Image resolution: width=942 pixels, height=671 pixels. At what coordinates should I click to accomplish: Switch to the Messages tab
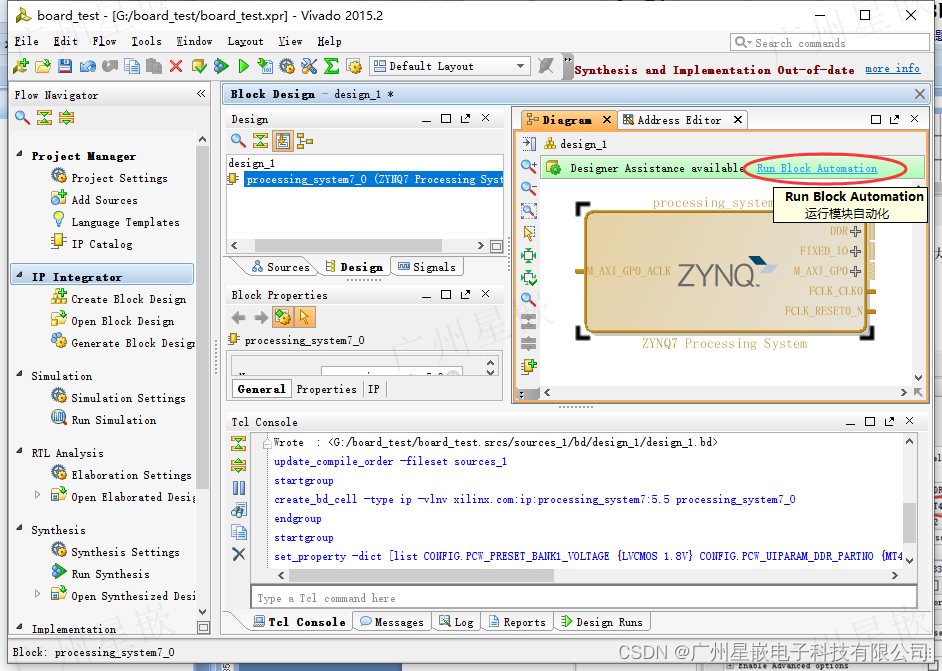(392, 622)
